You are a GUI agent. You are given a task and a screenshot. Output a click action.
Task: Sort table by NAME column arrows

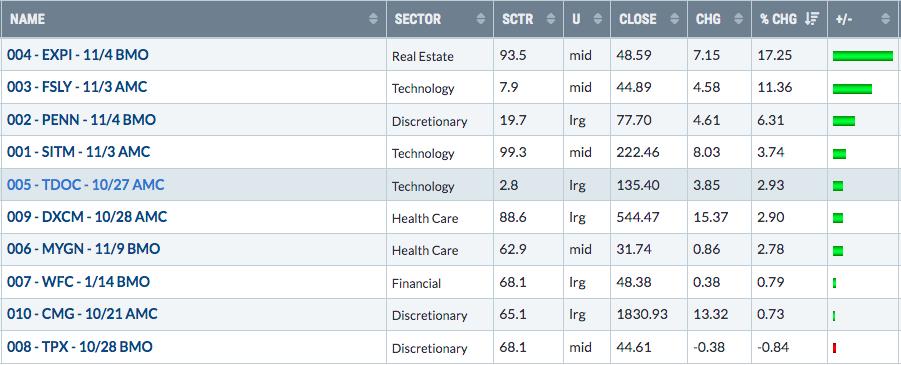pos(374,19)
